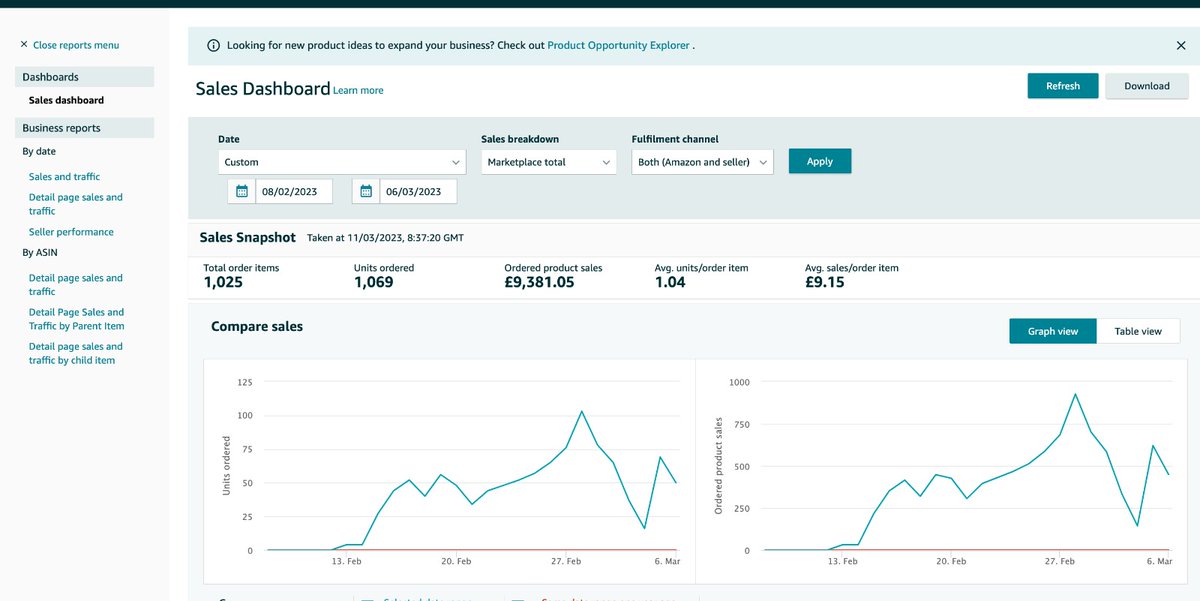Open the calendar picker for the start date

pos(241,191)
